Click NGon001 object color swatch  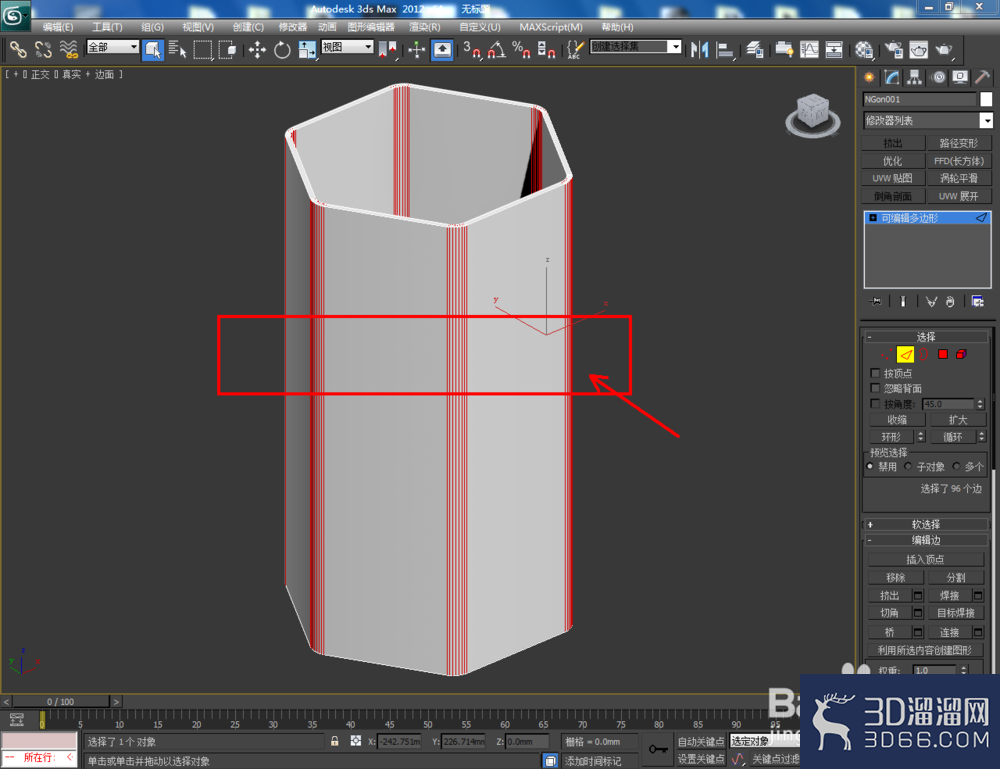coord(986,99)
